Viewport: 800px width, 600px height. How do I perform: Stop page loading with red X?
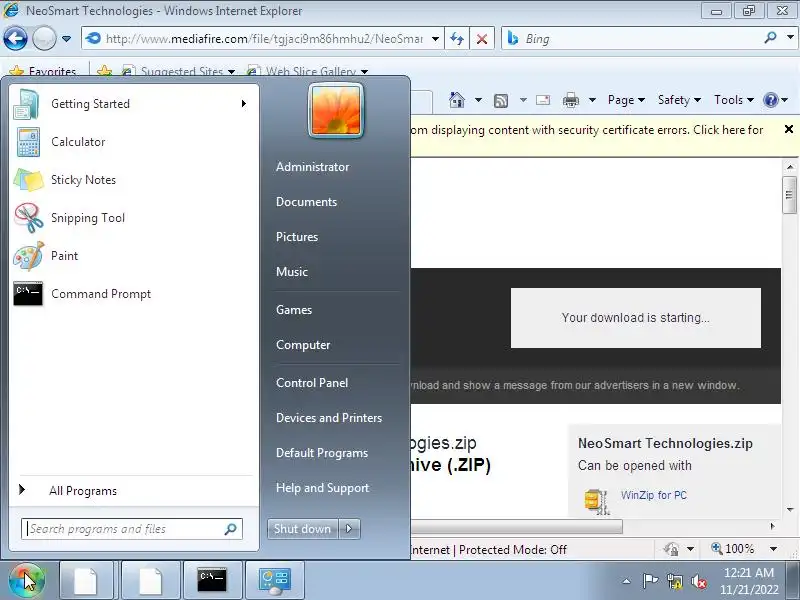[x=482, y=39]
